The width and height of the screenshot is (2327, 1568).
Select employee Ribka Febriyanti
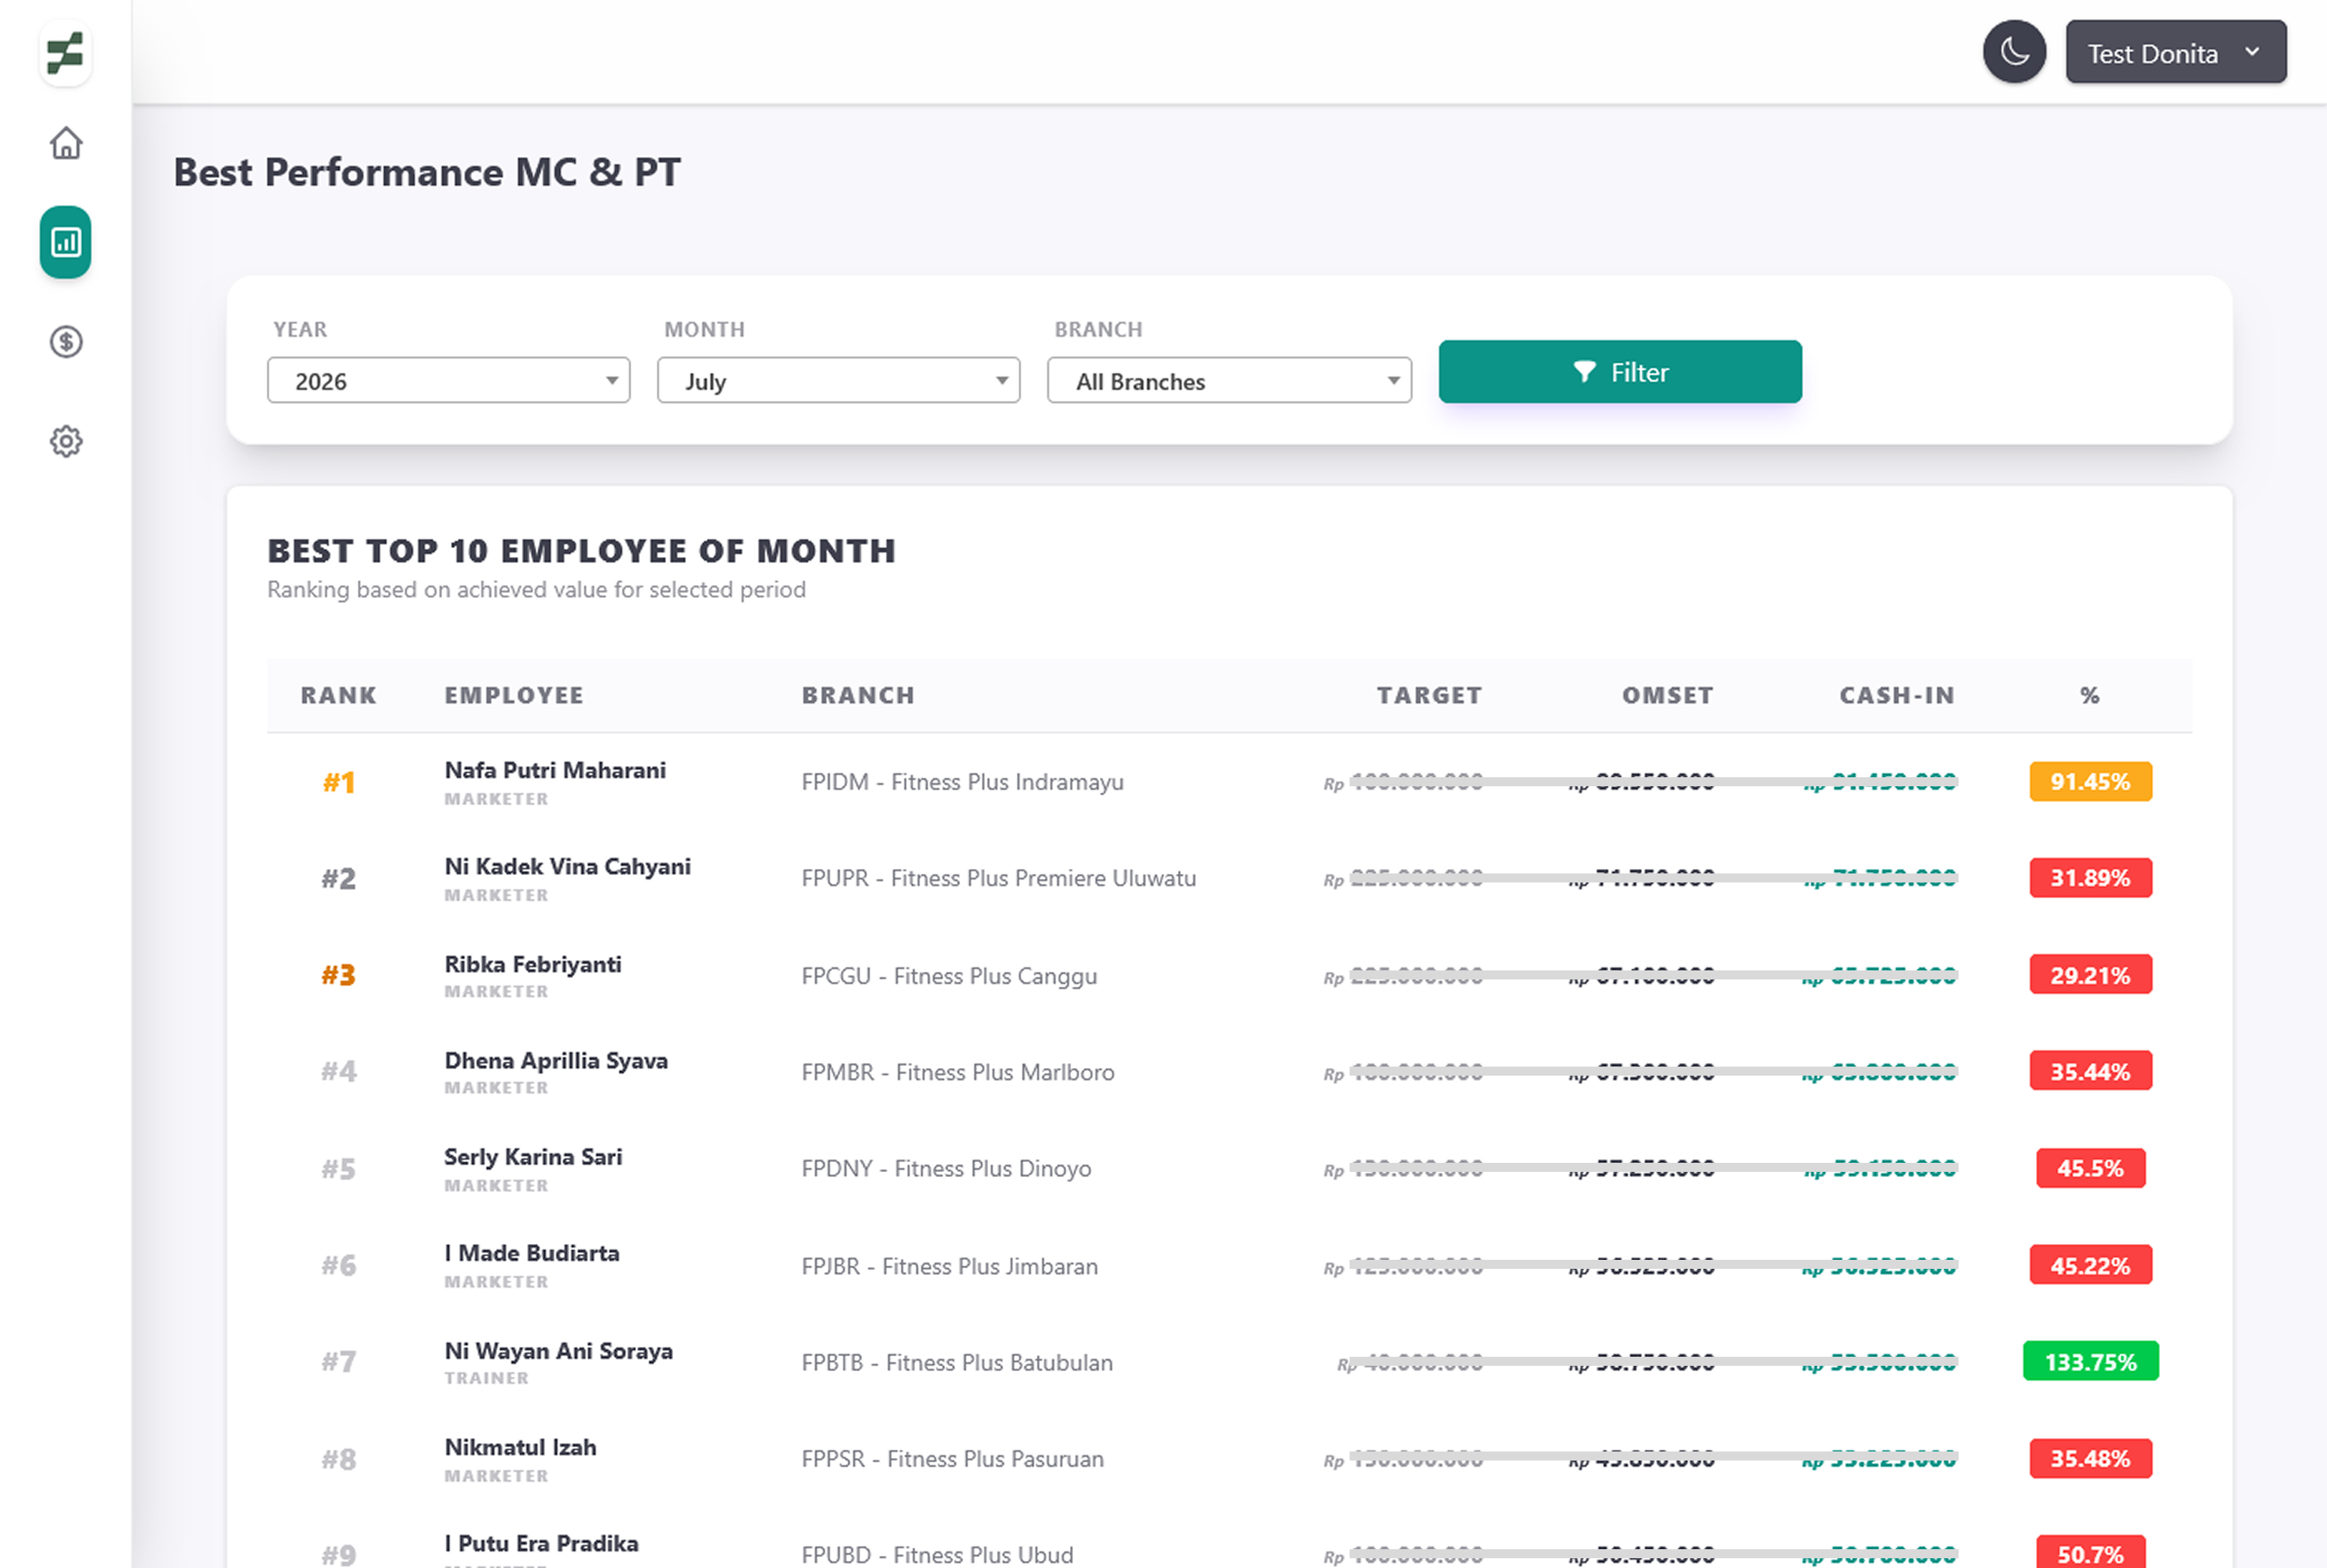[533, 964]
